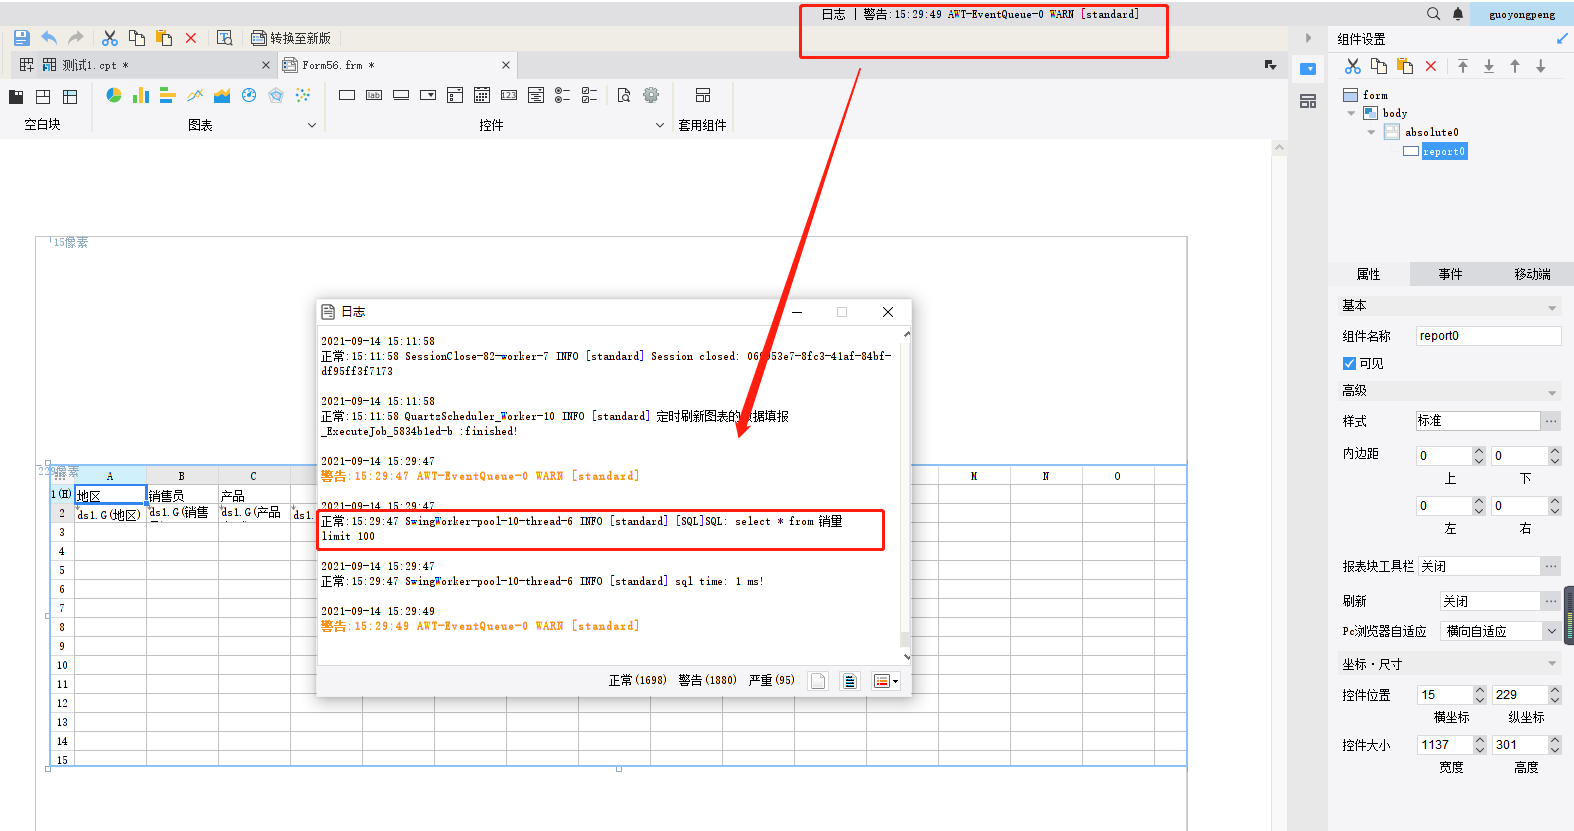Insert a horizontal bar chart component
This screenshot has width=1574, height=831.
[x=168, y=95]
